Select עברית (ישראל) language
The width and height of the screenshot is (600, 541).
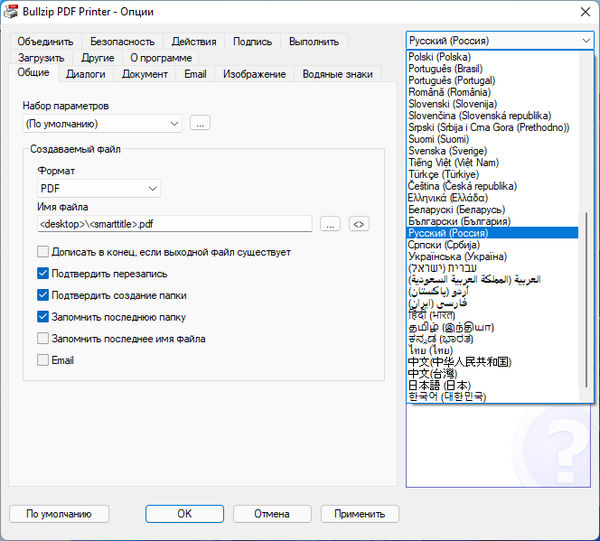tap(492, 268)
